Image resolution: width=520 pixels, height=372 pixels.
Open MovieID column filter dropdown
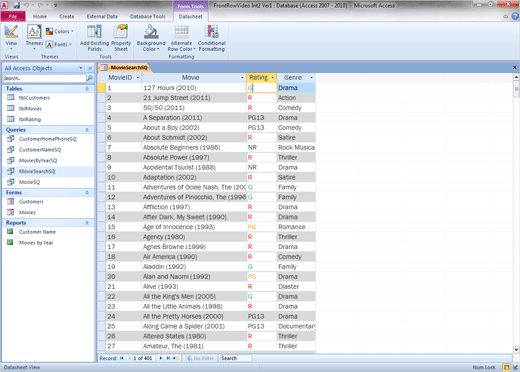pyautogui.click(x=138, y=78)
